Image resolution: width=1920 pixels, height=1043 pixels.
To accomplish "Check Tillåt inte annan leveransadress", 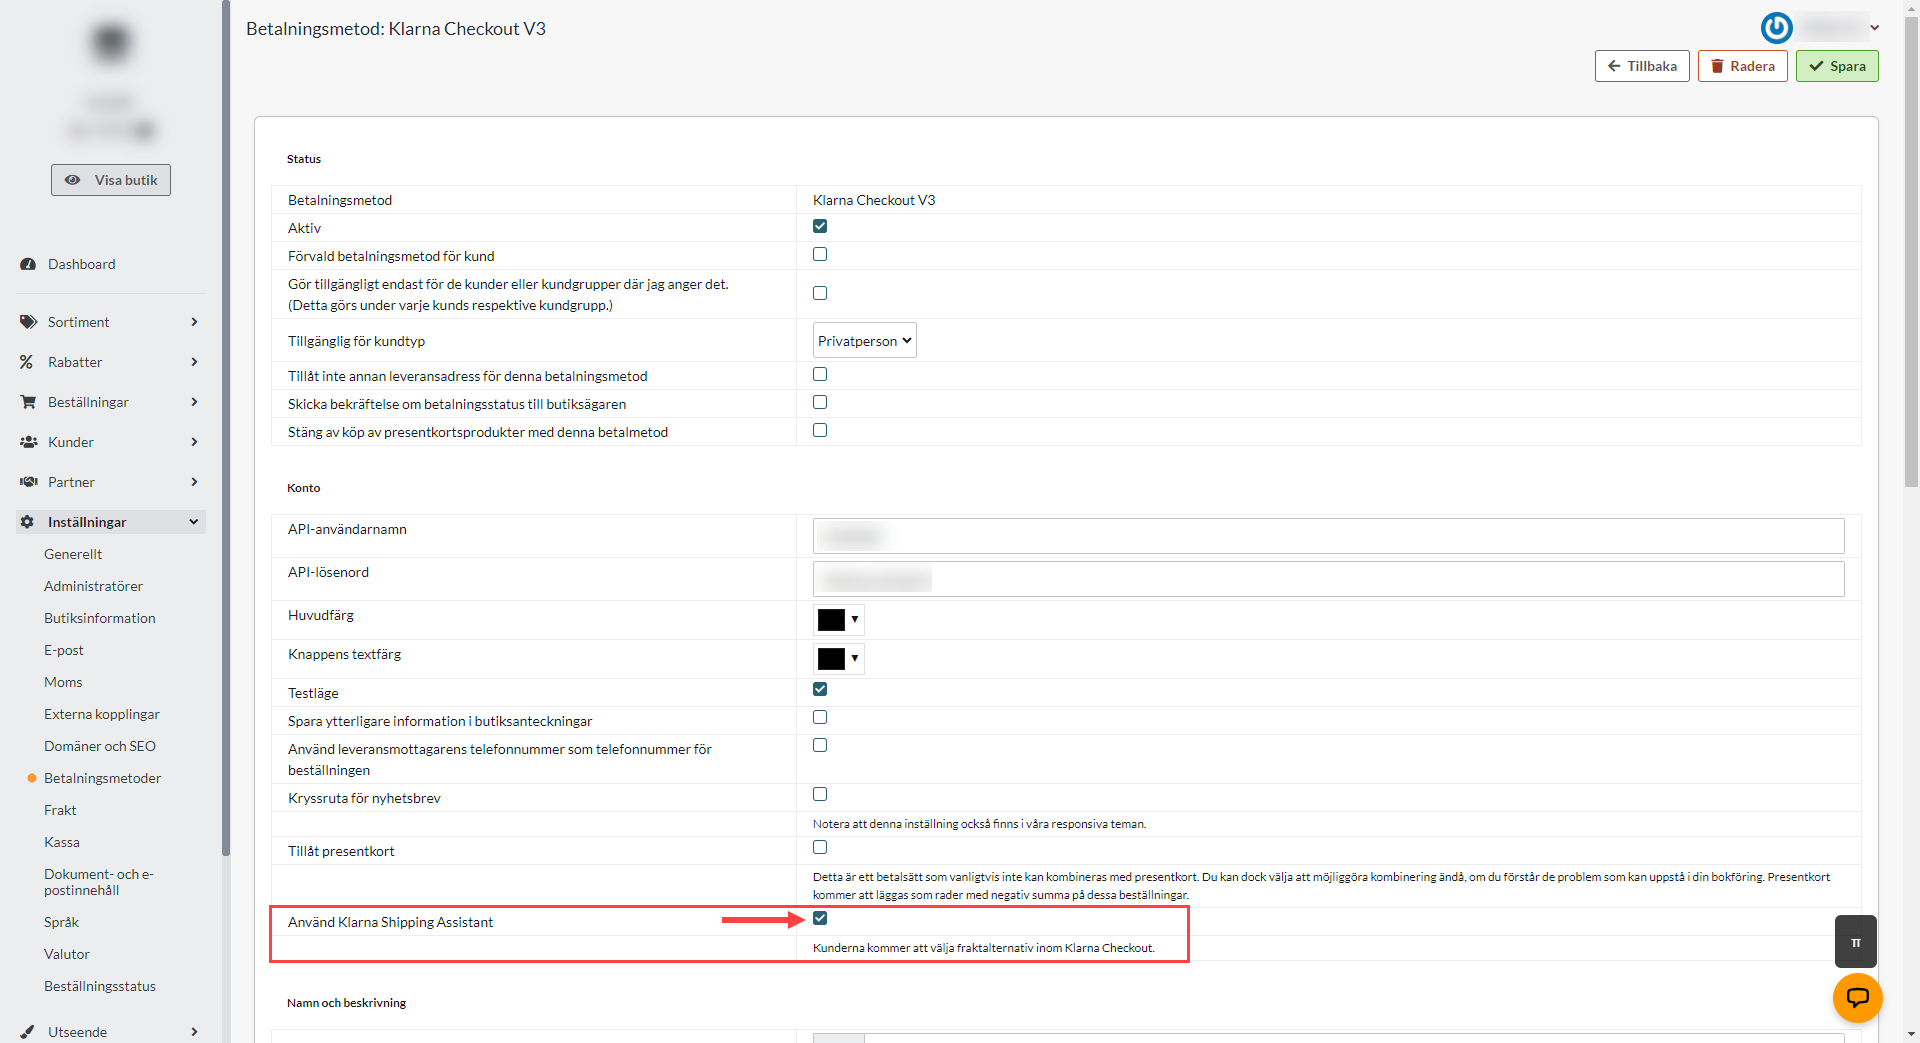I will tap(820, 374).
